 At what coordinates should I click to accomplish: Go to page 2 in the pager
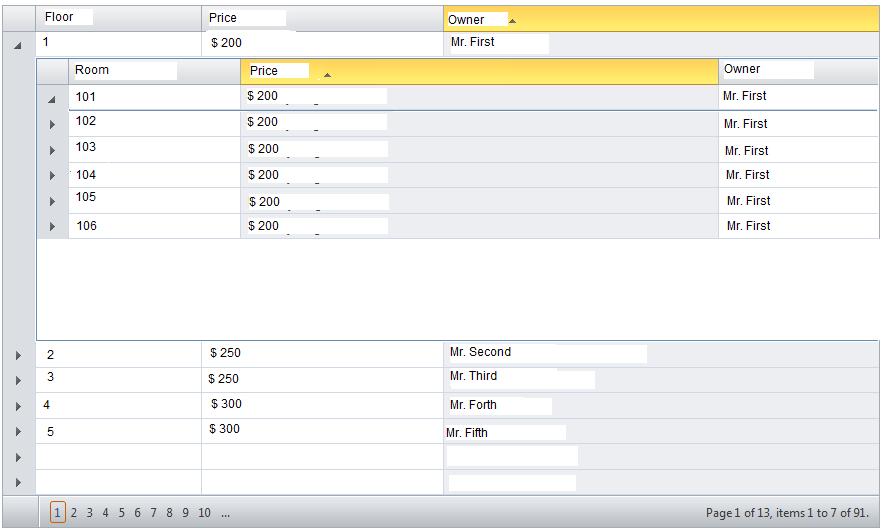click(x=74, y=513)
